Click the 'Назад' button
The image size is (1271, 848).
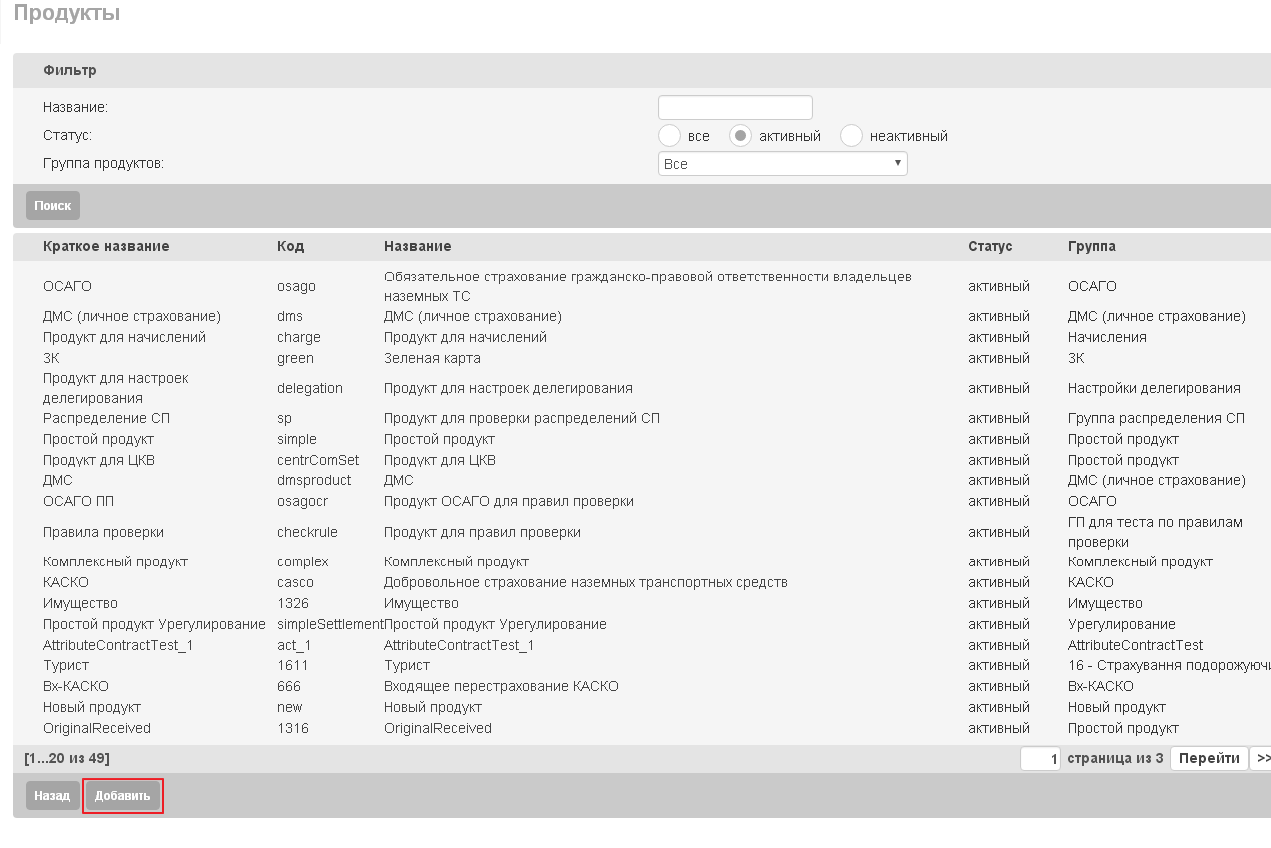tap(52, 796)
